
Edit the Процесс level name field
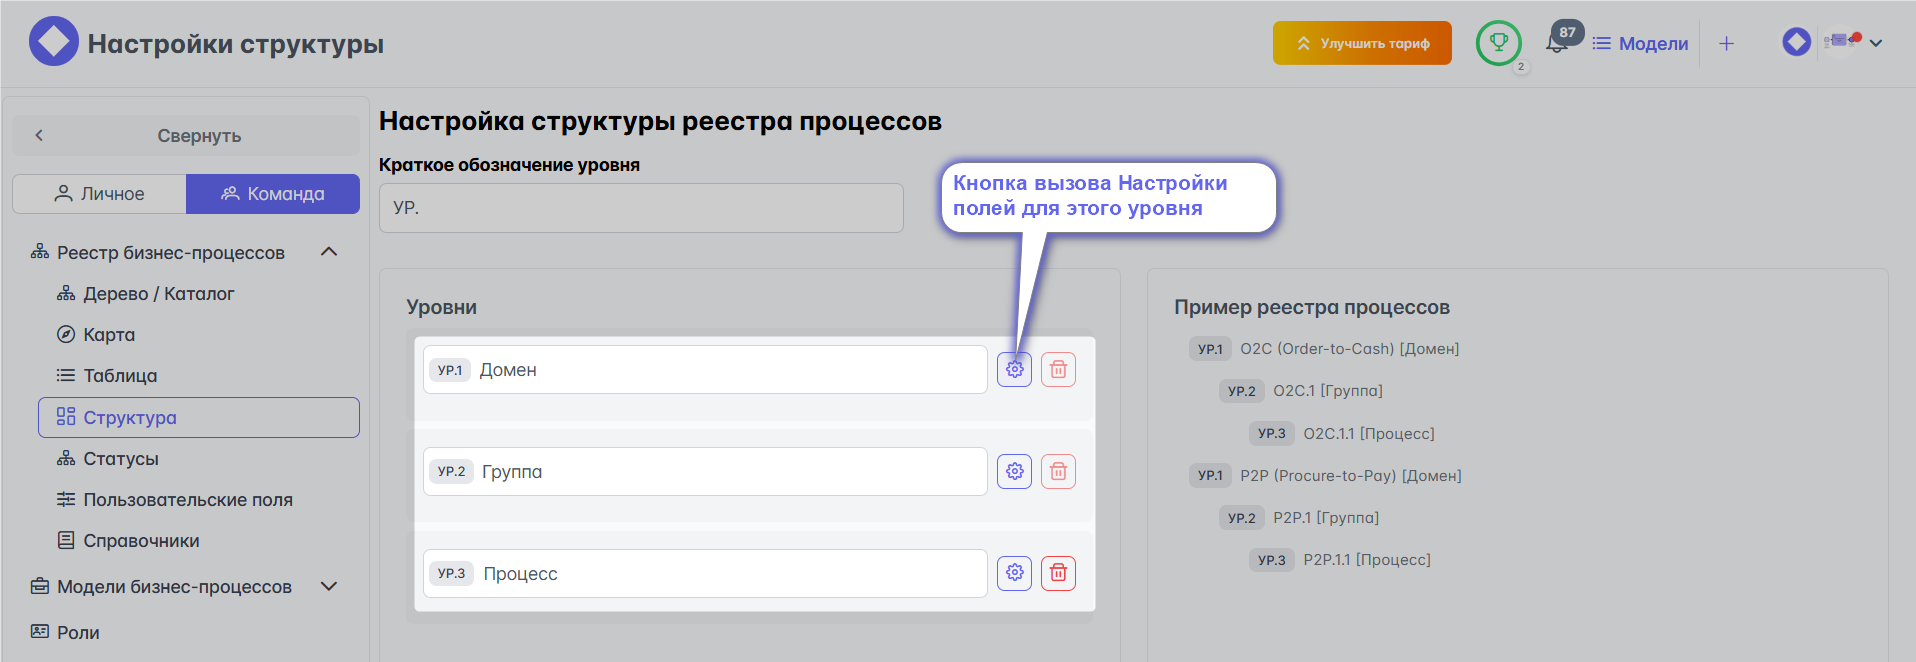point(705,574)
